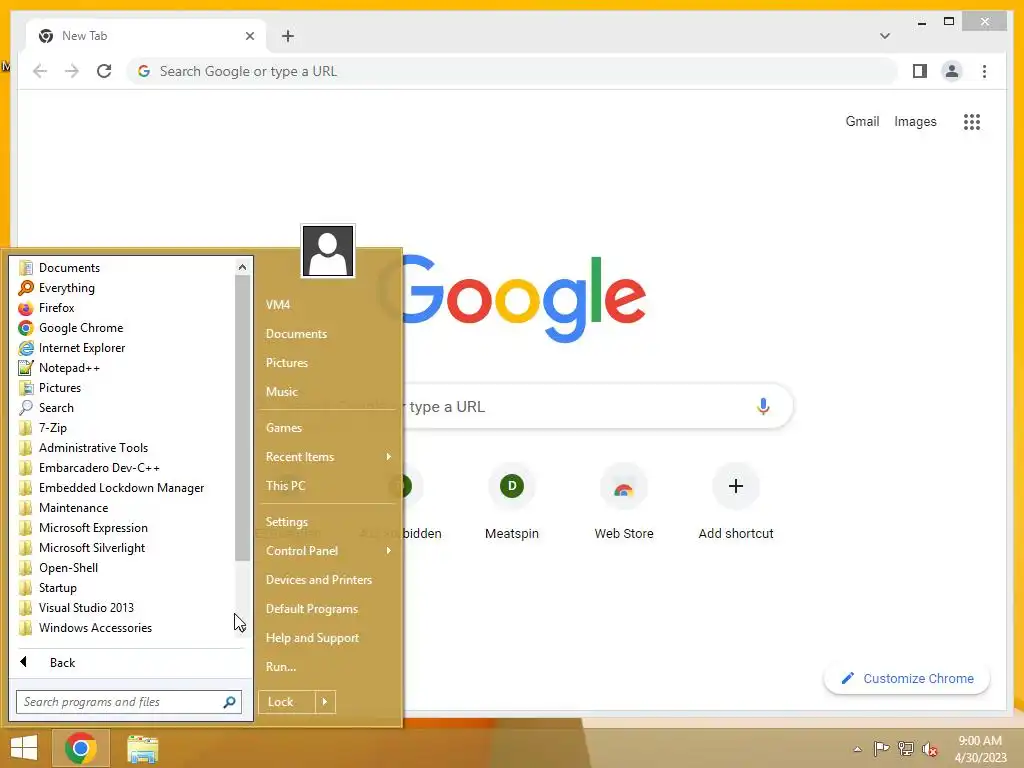
Task: Open Chrome side panel icon
Action: 920,71
